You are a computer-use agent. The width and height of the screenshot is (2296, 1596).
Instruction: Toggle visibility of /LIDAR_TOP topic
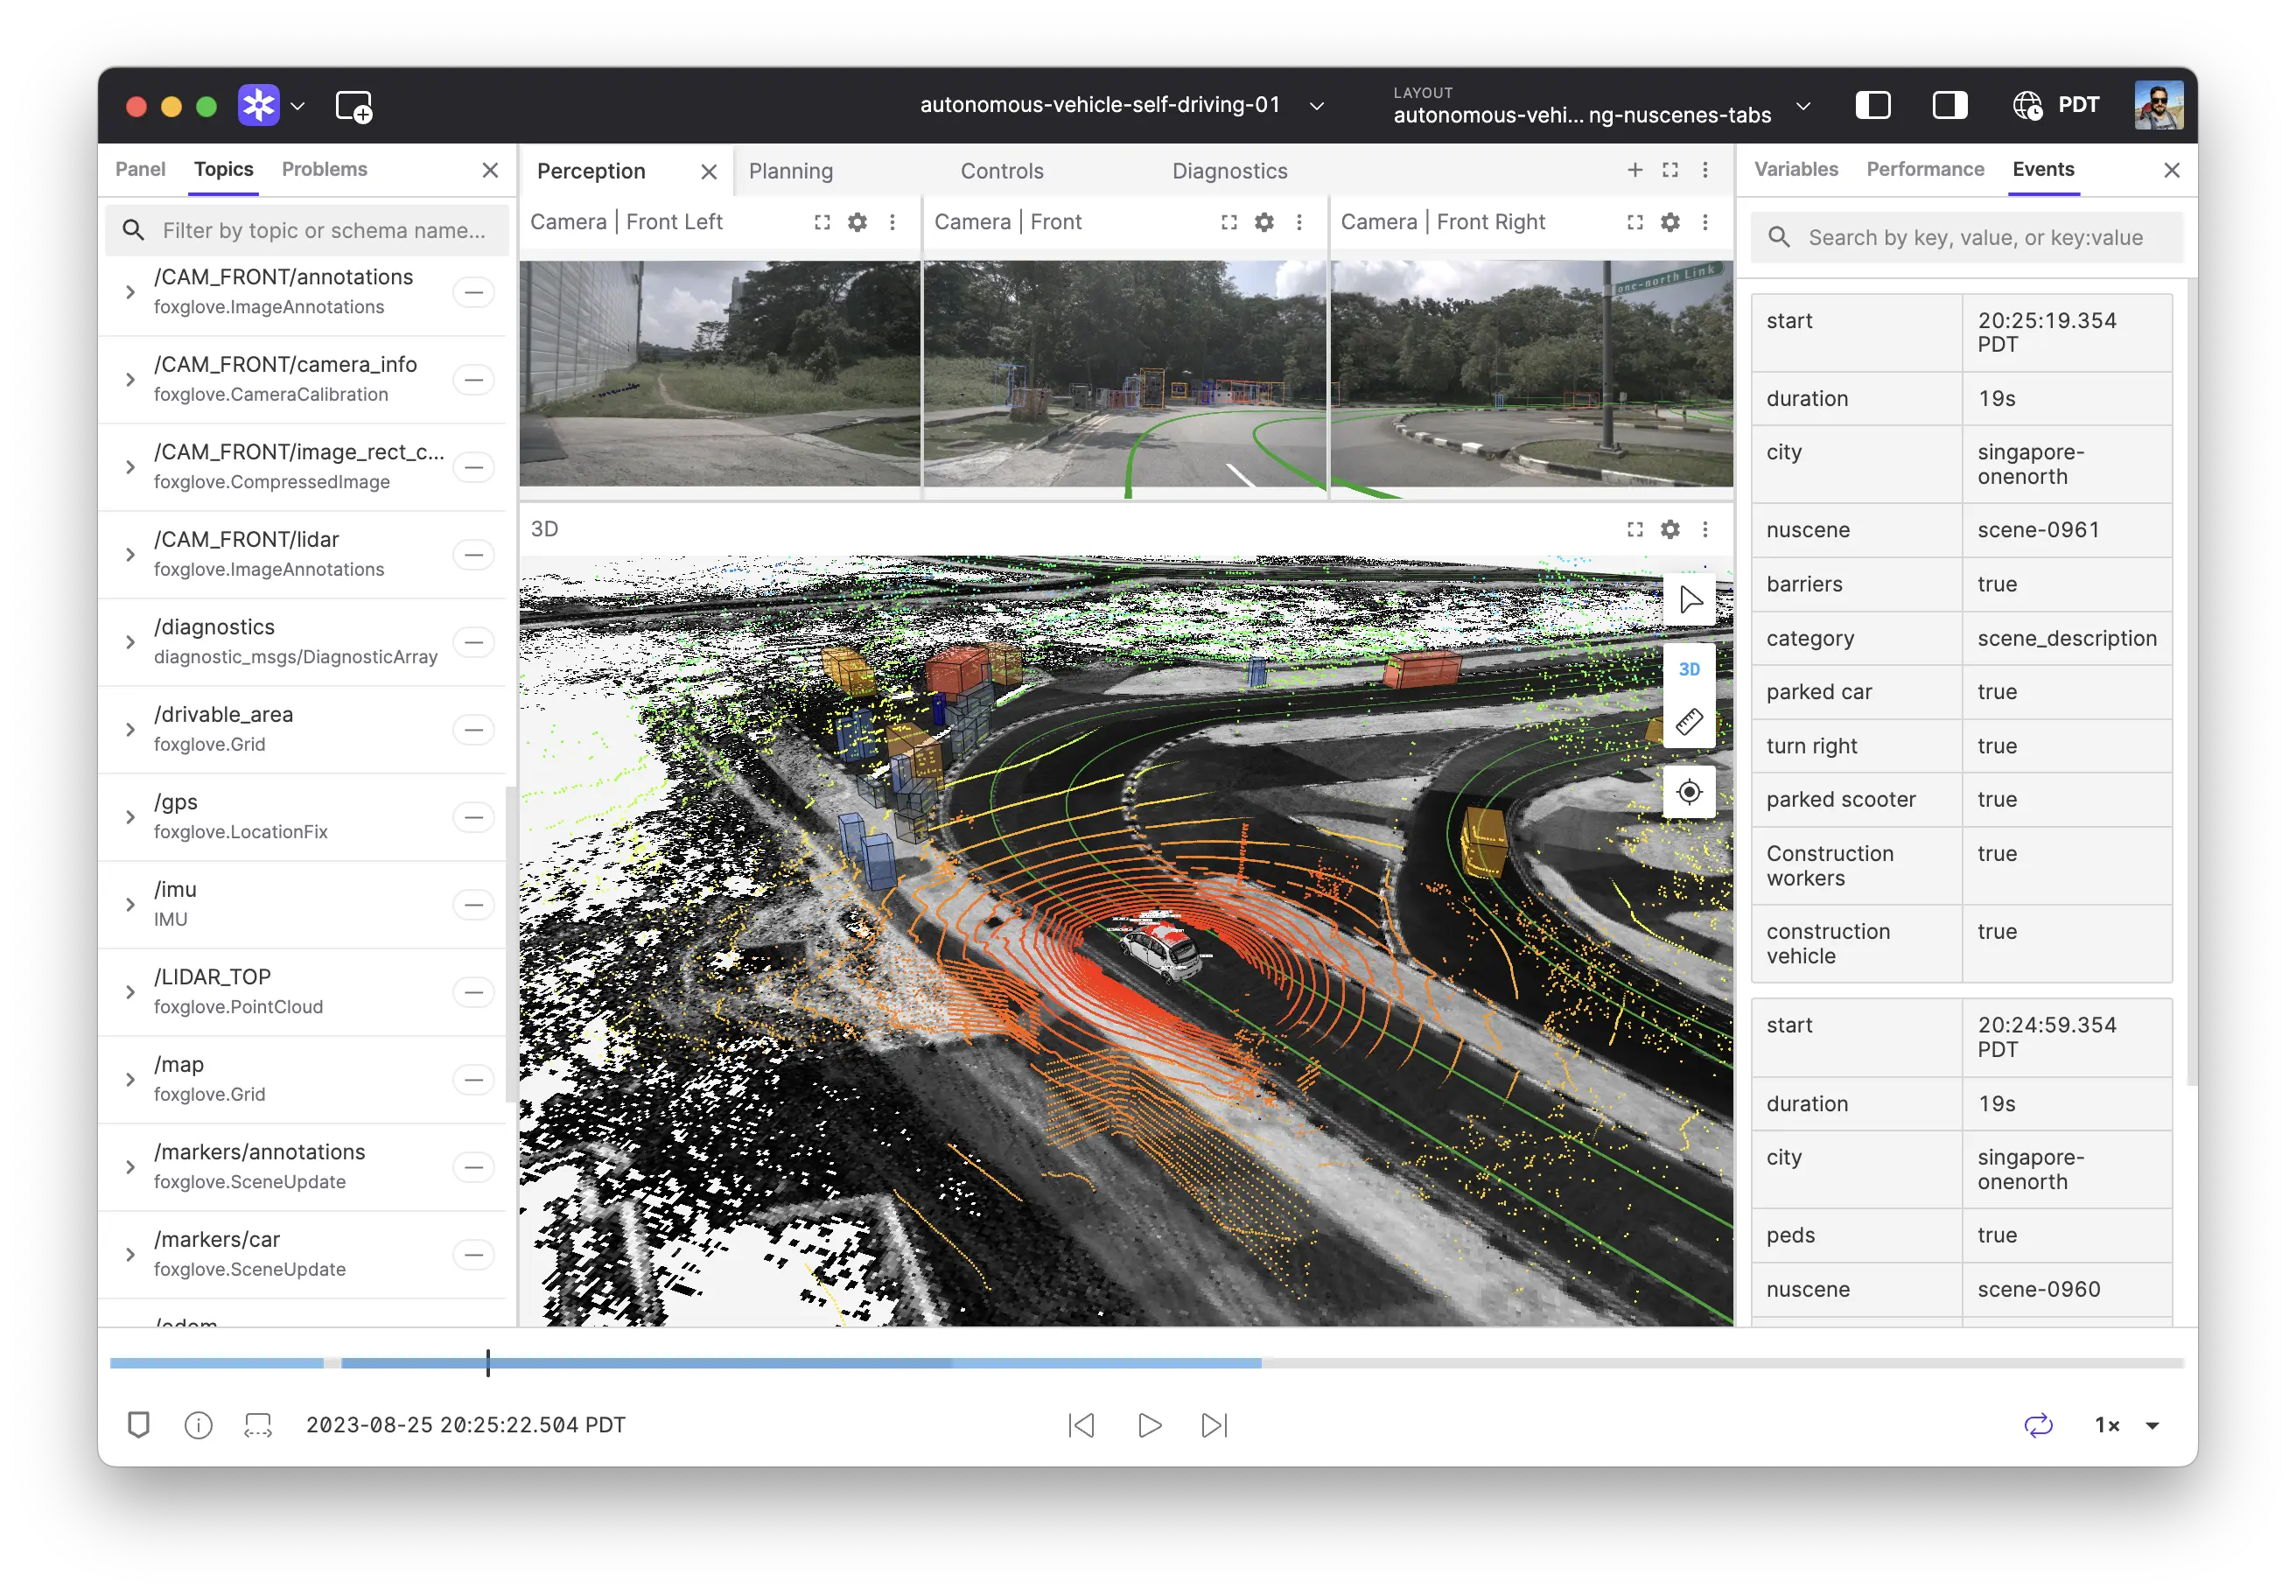click(x=473, y=992)
